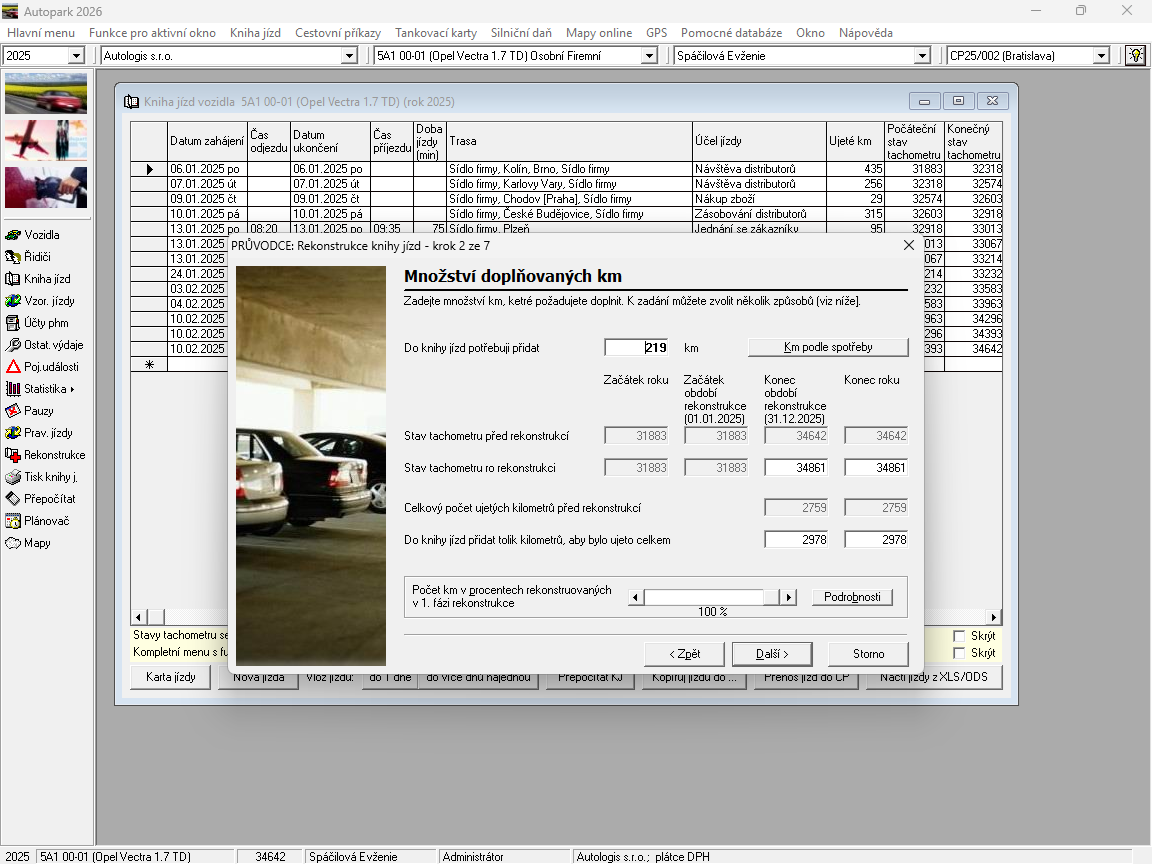This screenshot has height=864, width=1152.
Task: Click the Km podle spotřeby button
Action: click(828, 347)
